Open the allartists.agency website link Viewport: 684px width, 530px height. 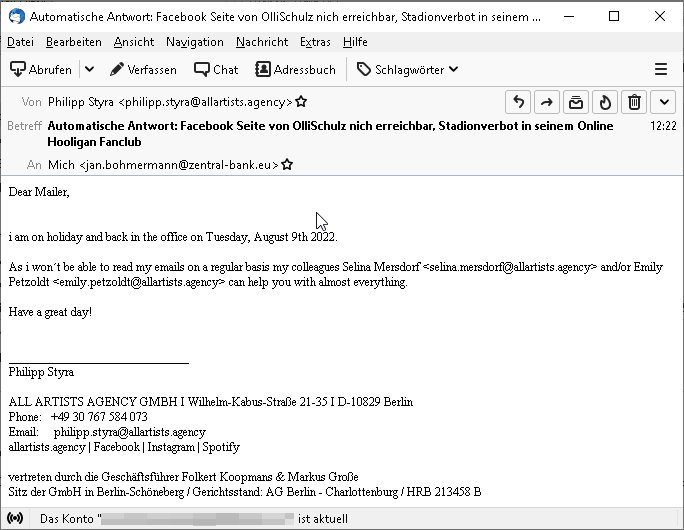(x=47, y=447)
